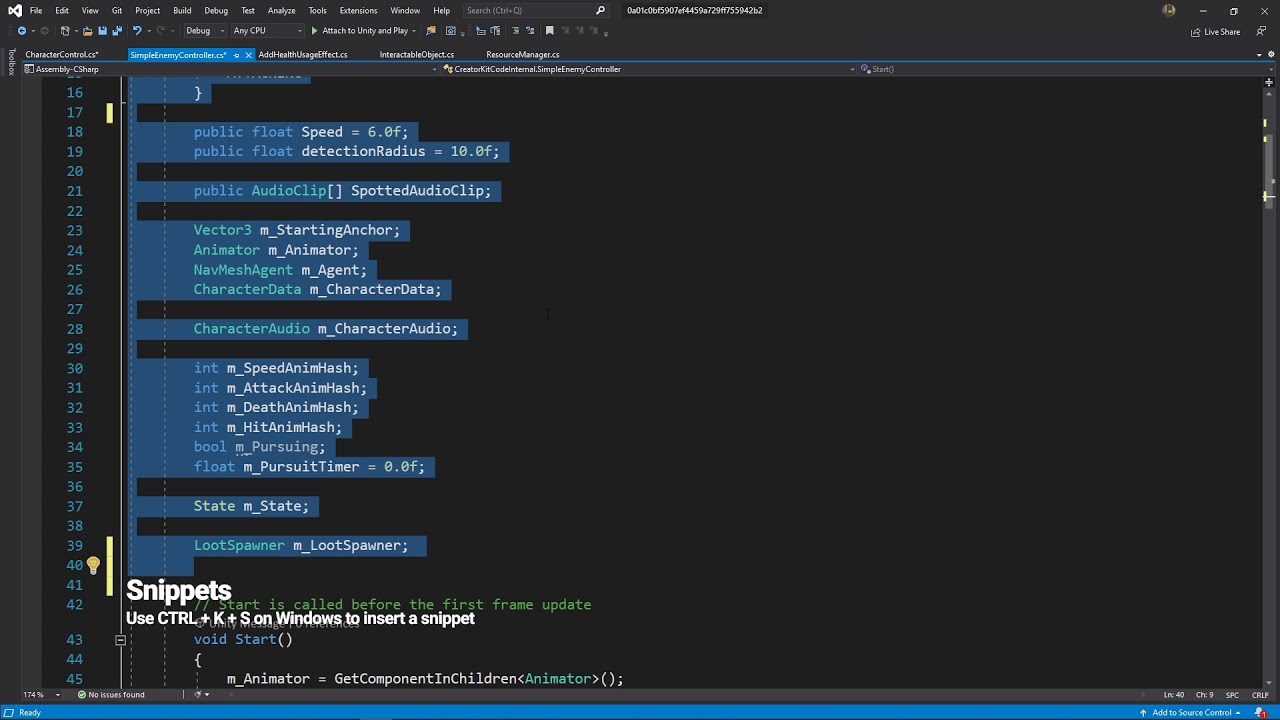
Task: Click the Open File folder icon
Action: point(87,31)
